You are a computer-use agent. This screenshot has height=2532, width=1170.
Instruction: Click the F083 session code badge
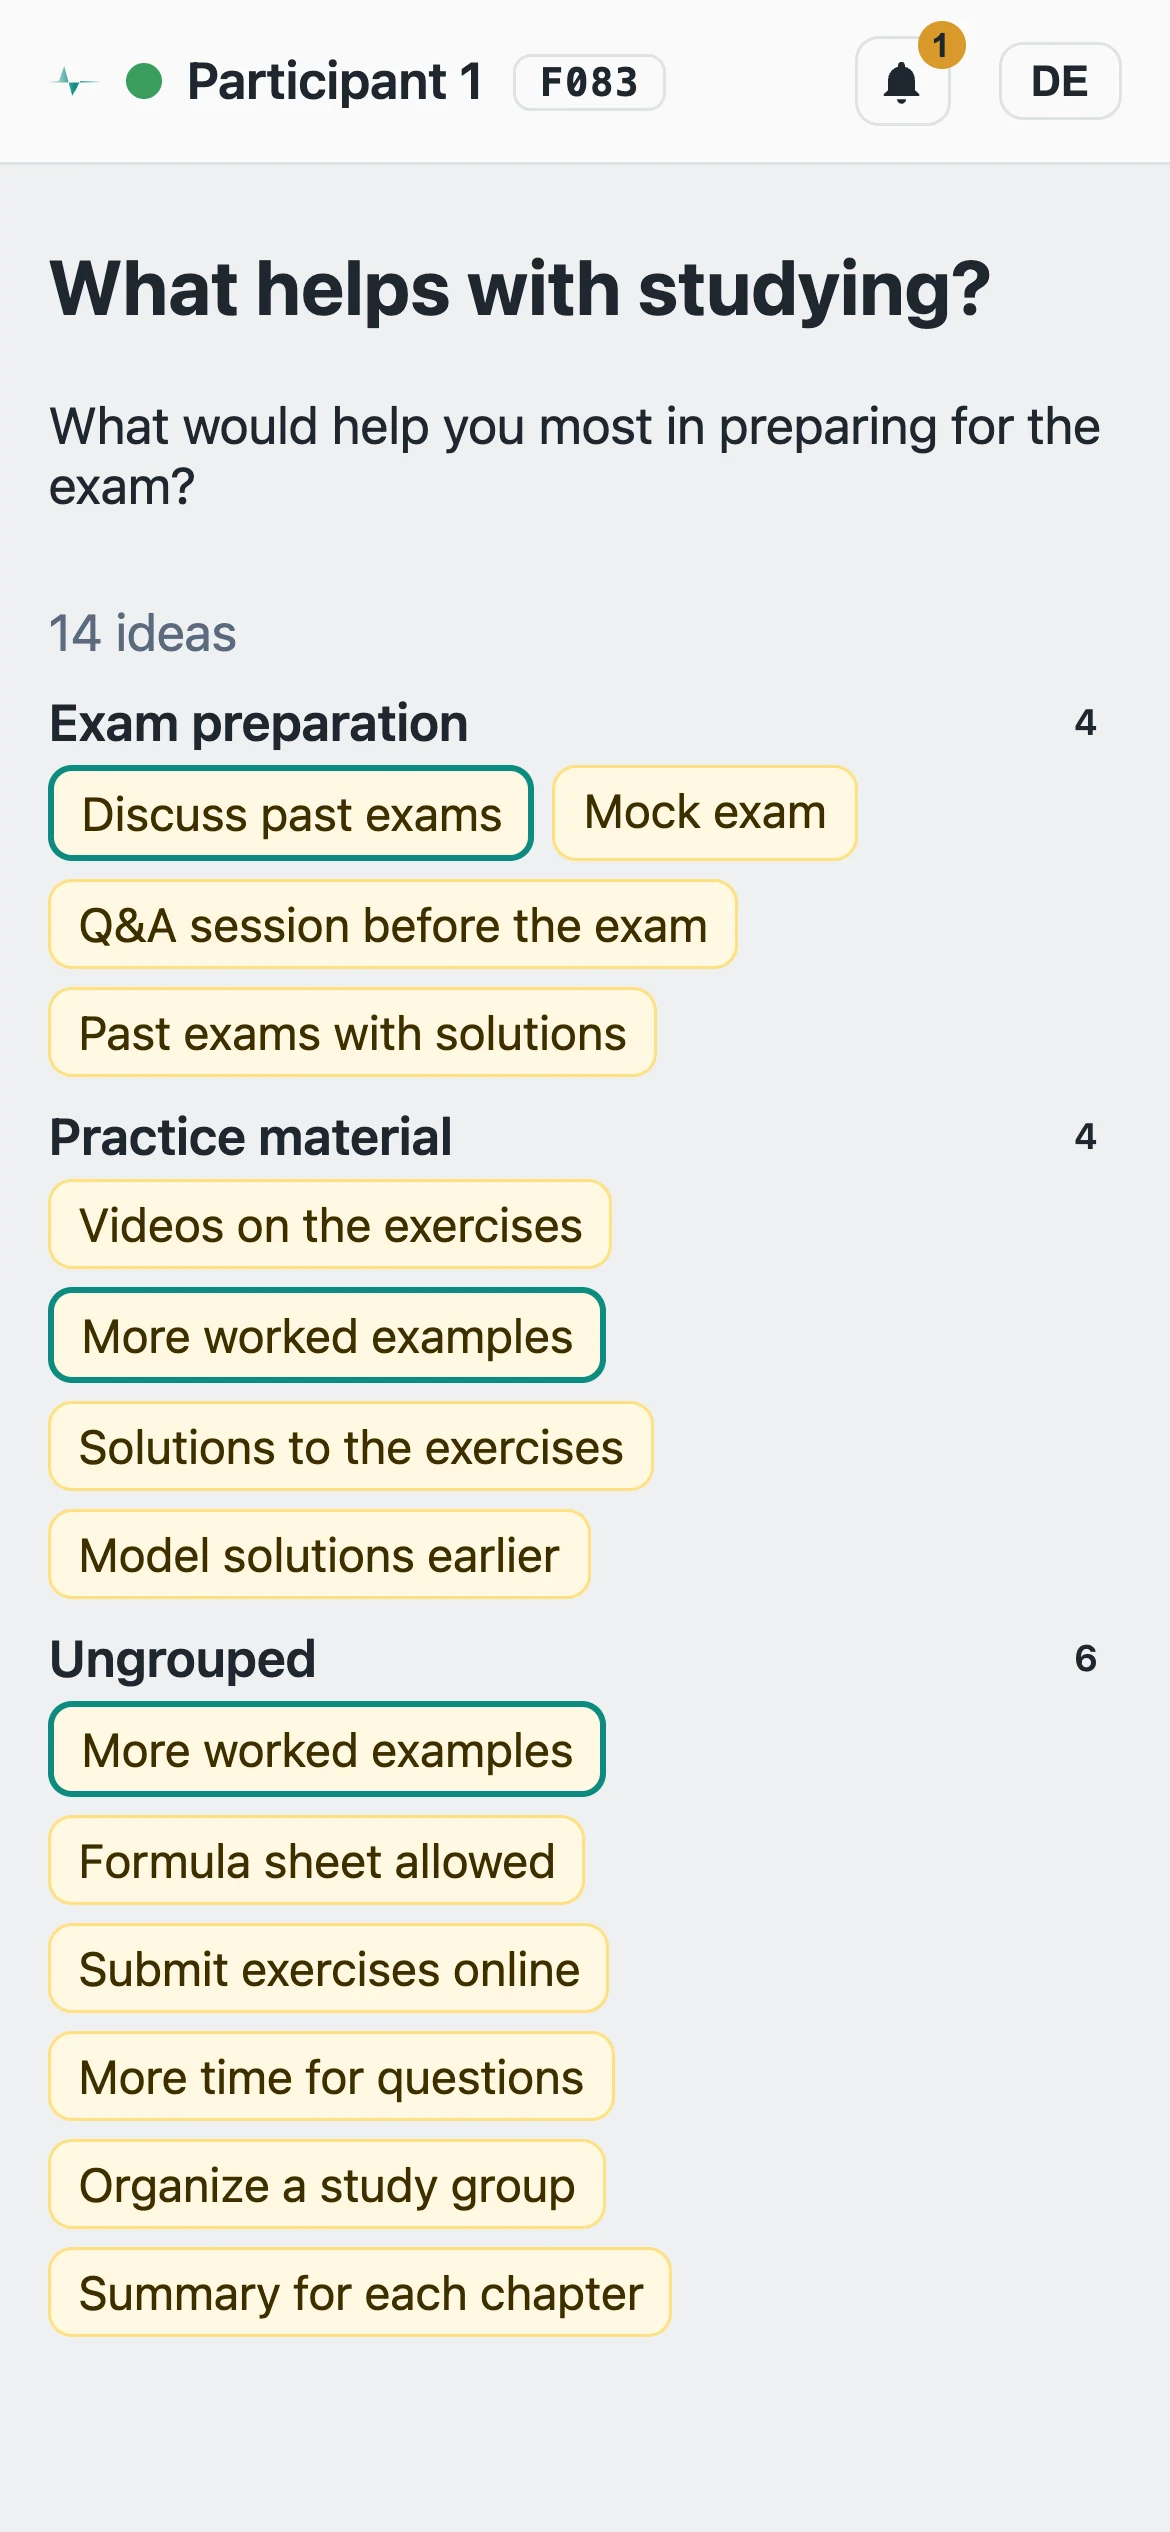tap(589, 82)
